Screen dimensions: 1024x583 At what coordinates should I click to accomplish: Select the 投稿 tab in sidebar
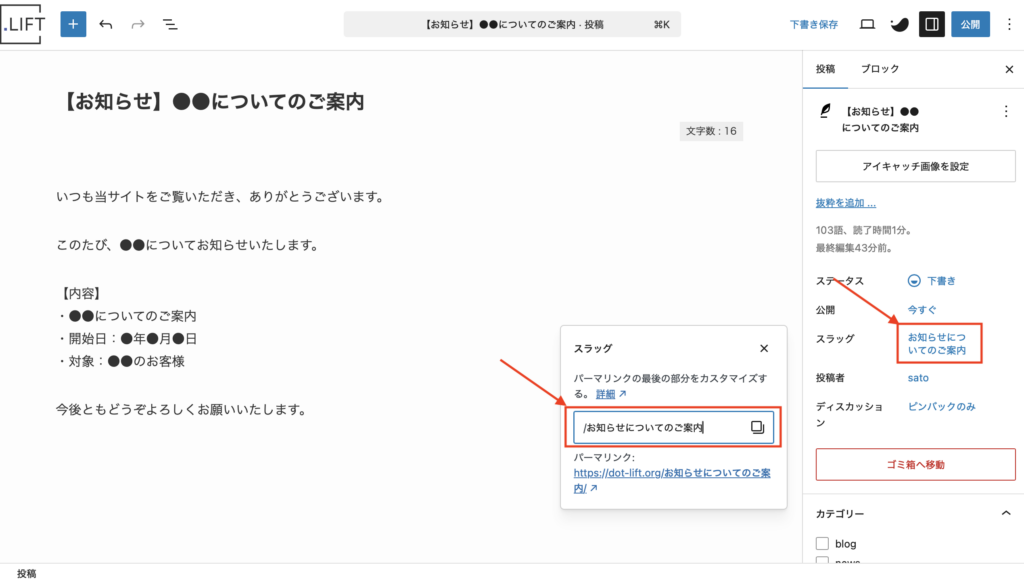click(825, 69)
